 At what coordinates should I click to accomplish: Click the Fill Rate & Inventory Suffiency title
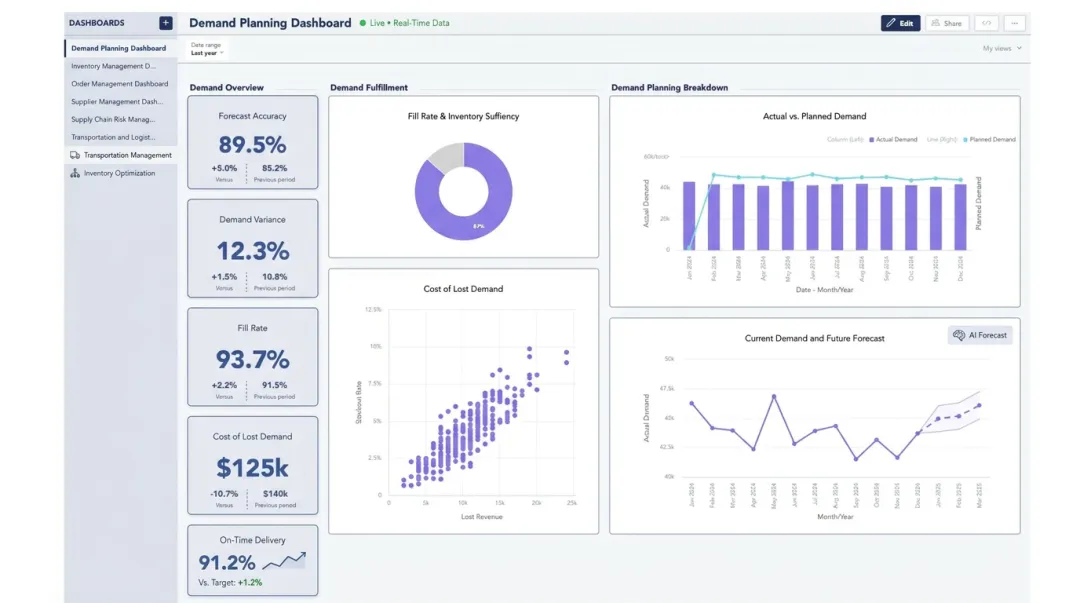(464, 116)
